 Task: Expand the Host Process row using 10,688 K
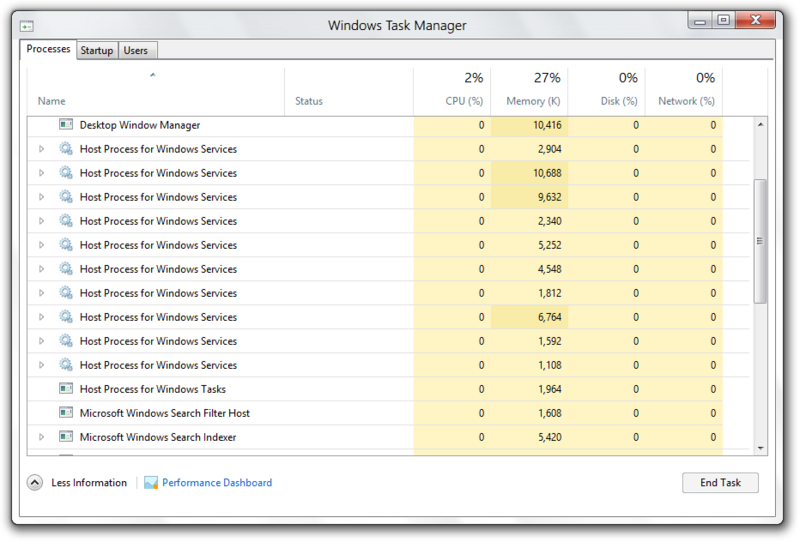click(42, 173)
